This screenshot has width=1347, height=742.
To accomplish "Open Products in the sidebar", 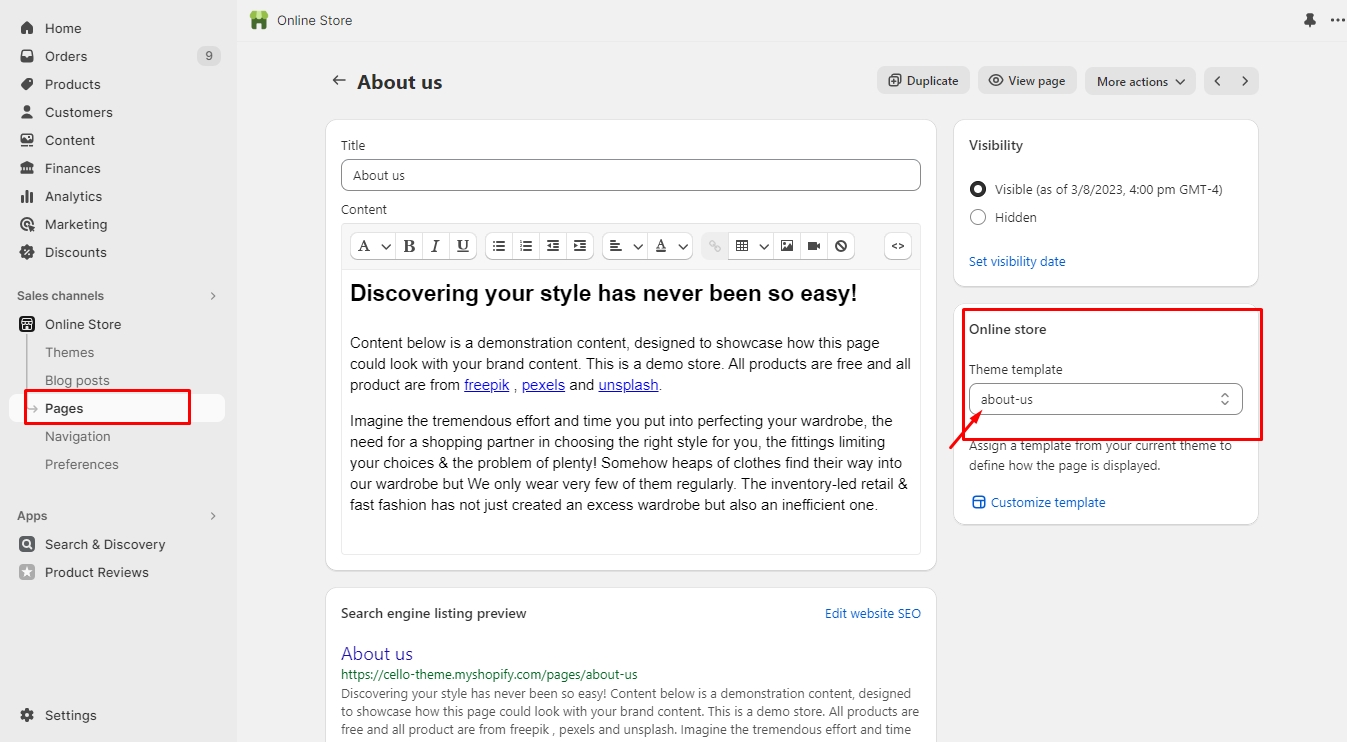I will pos(72,84).
